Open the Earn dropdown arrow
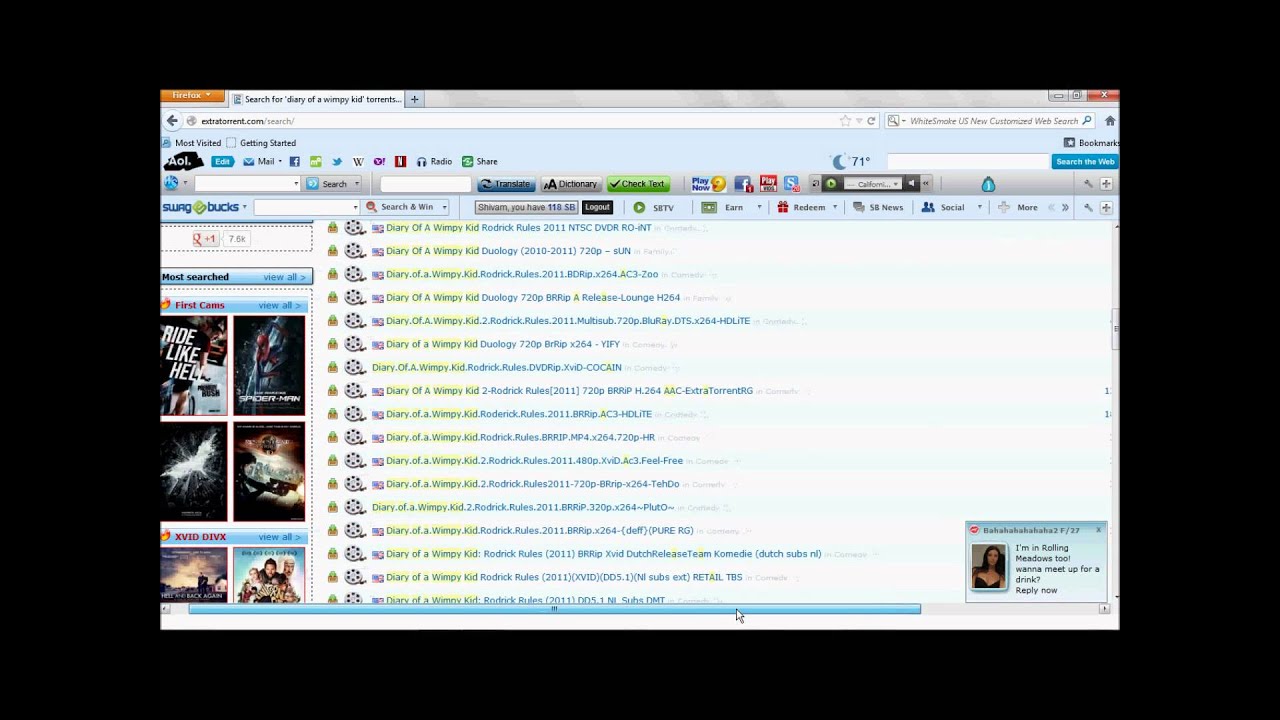This screenshot has width=1280, height=720. point(759,208)
